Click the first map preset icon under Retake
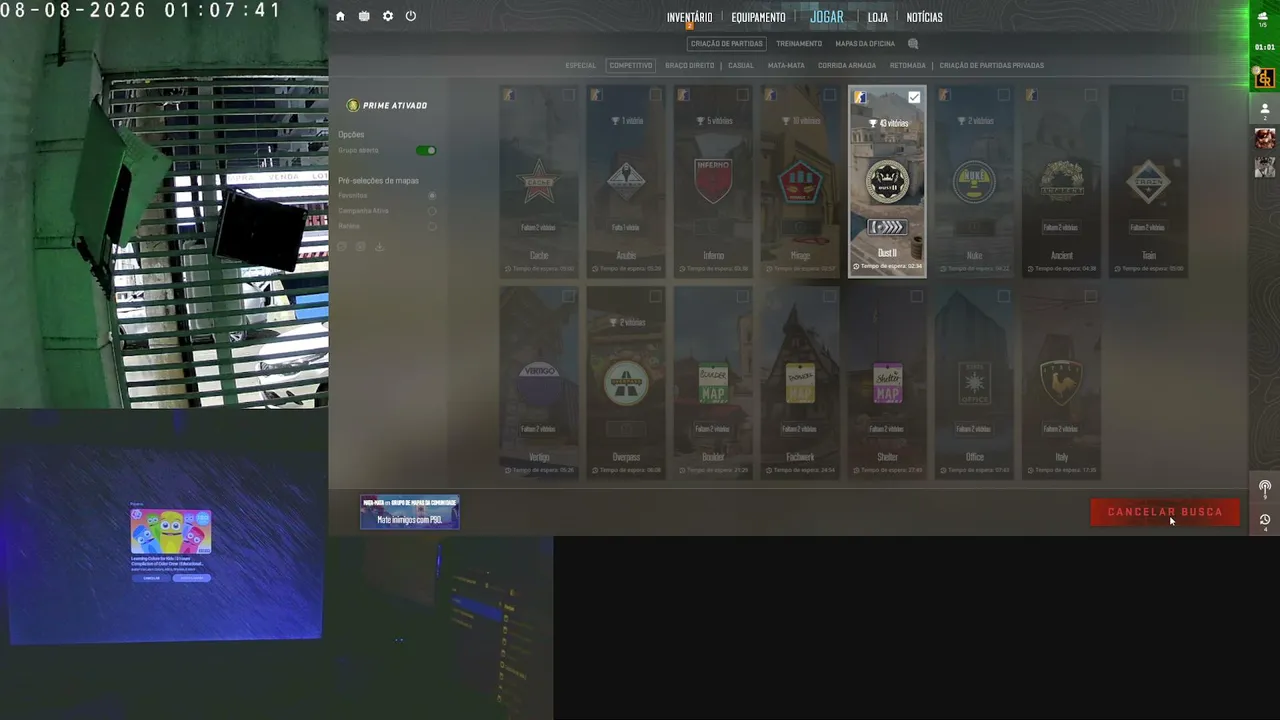This screenshot has height=720, width=1280. click(342, 246)
